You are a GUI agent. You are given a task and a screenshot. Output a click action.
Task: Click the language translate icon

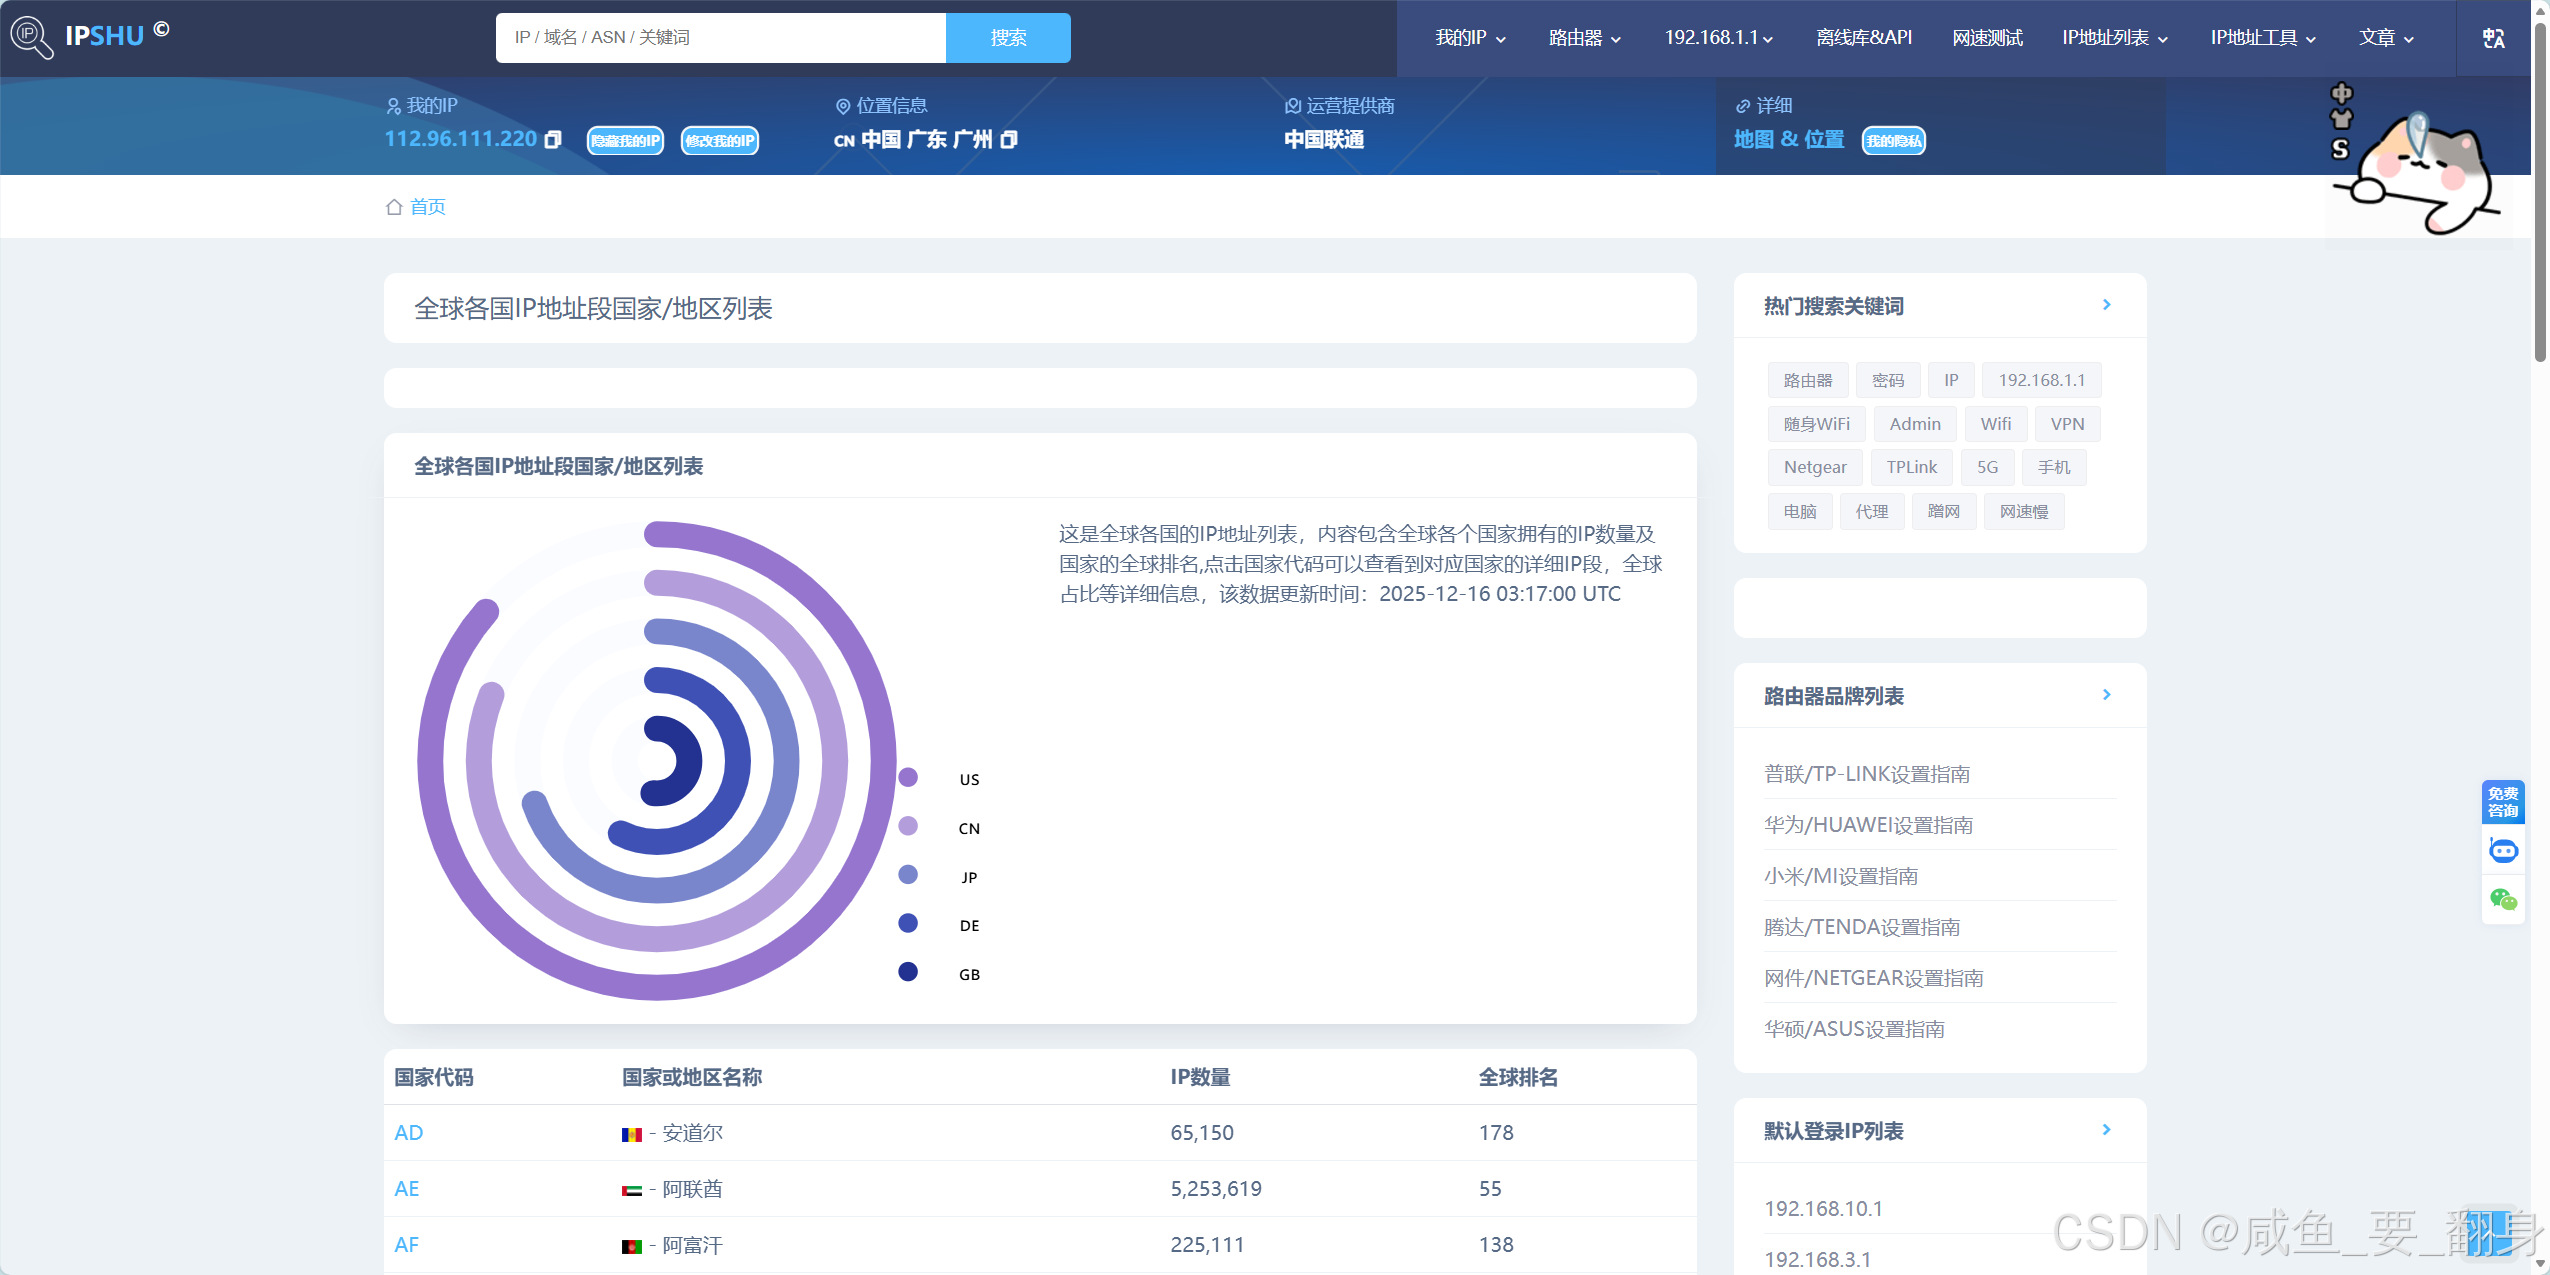2493,38
